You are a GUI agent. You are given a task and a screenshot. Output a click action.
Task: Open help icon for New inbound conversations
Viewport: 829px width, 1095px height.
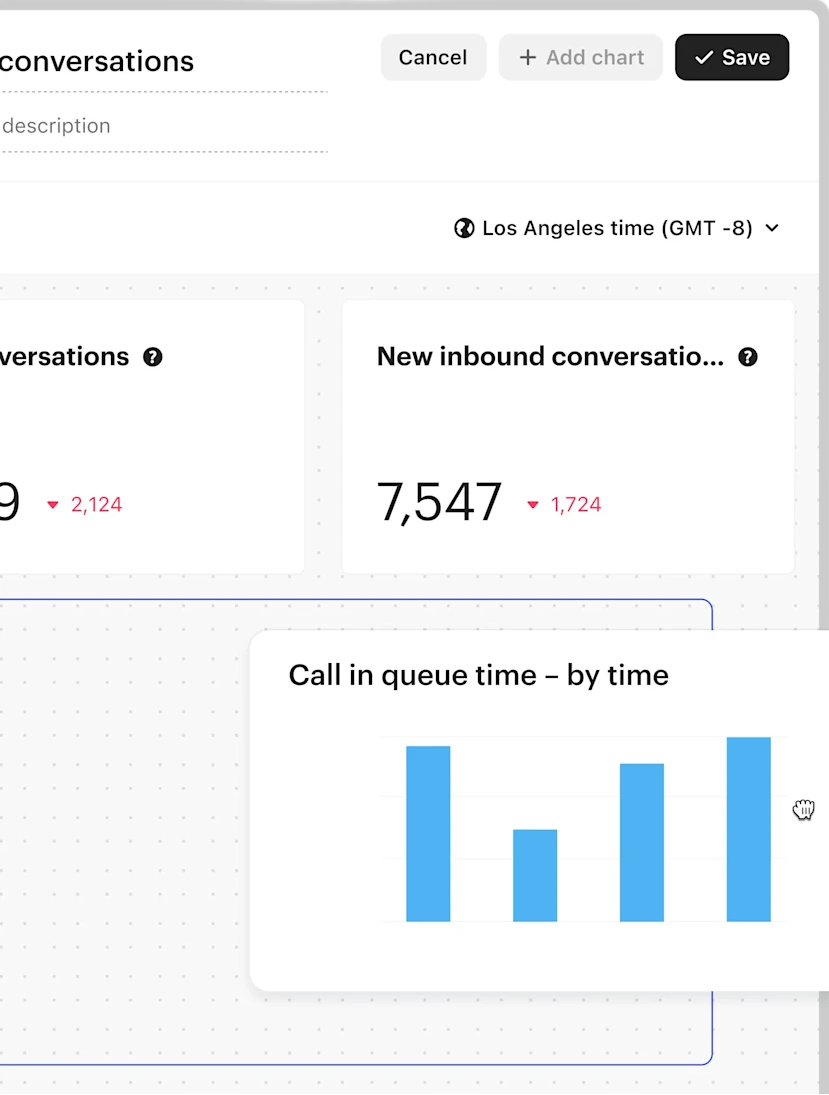pyautogui.click(x=747, y=357)
